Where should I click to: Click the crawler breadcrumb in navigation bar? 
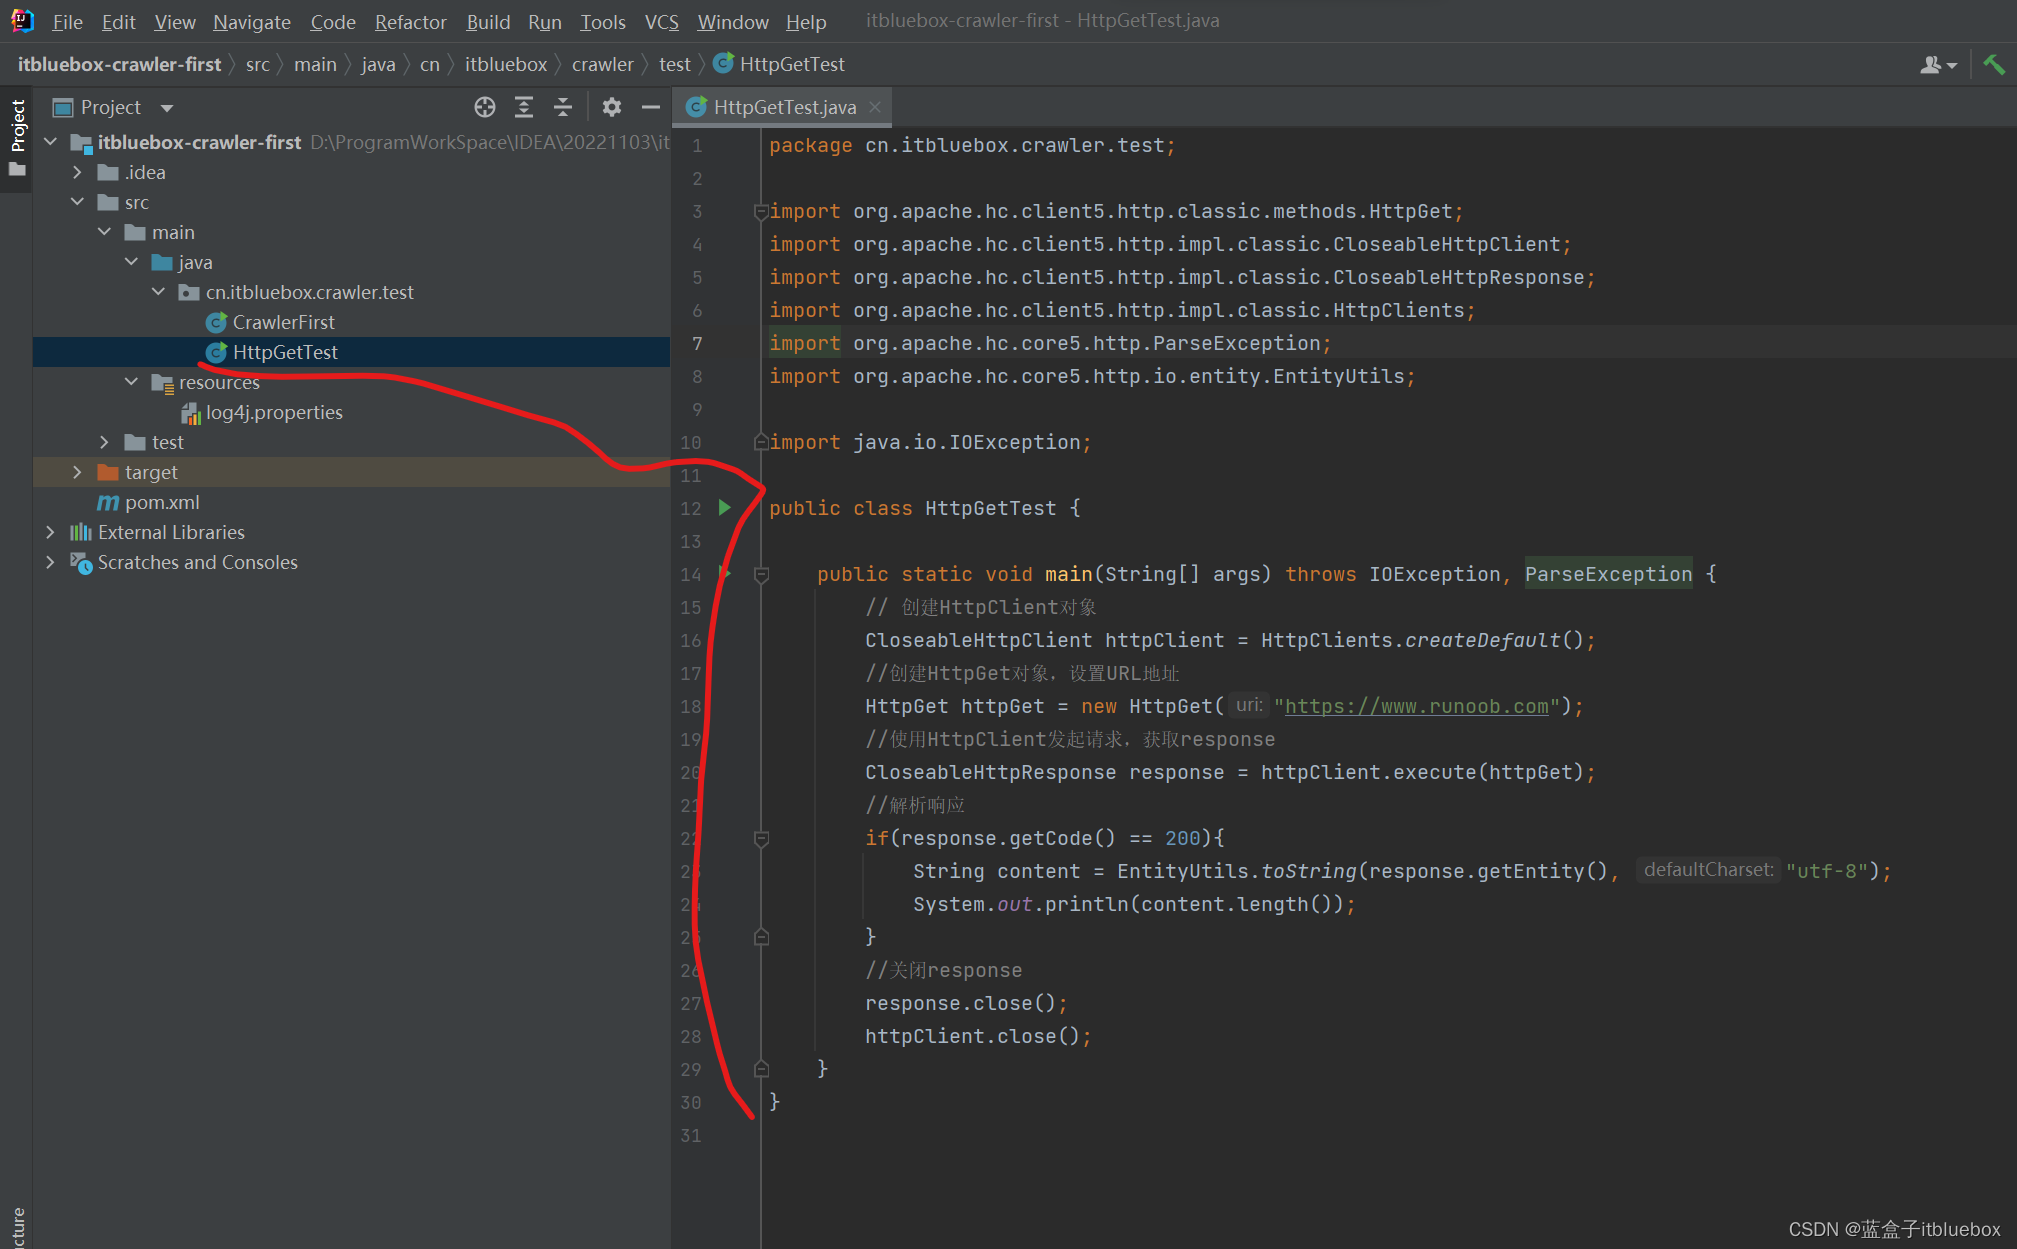coord(602,64)
